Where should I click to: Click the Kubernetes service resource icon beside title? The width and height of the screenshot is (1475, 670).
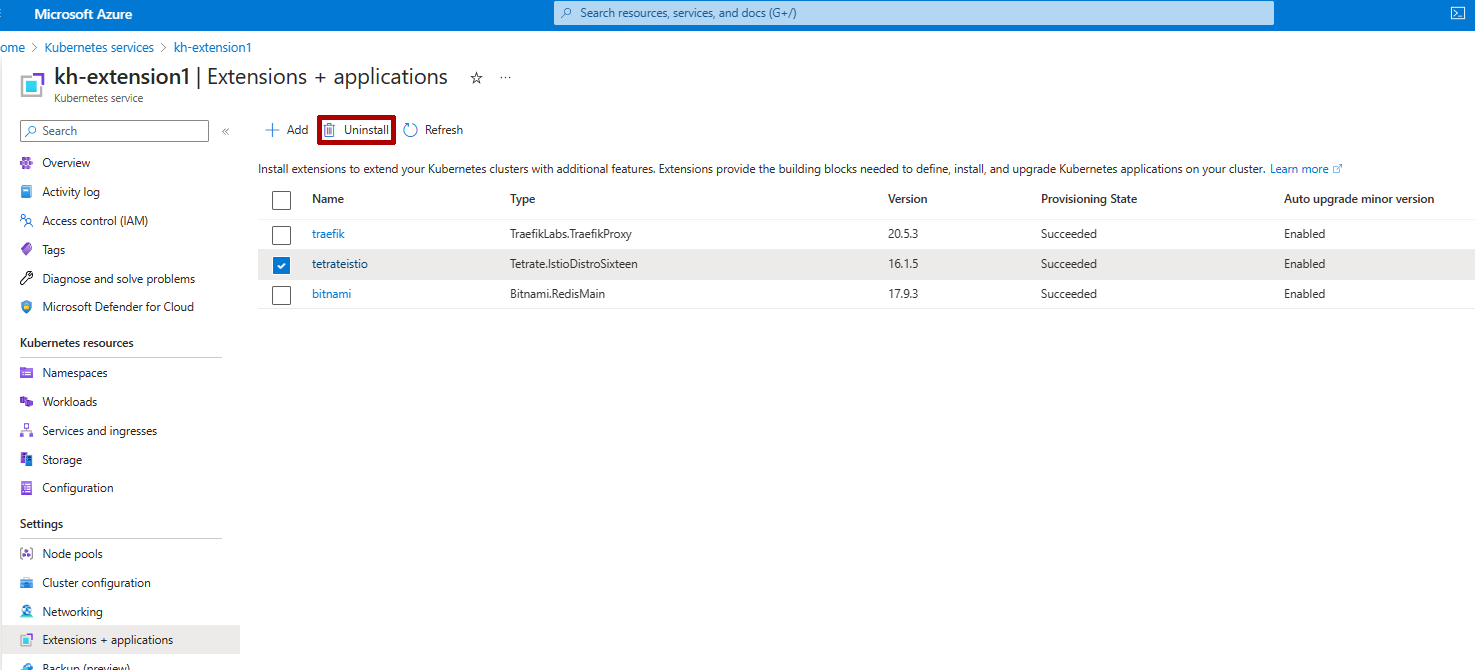(32, 84)
